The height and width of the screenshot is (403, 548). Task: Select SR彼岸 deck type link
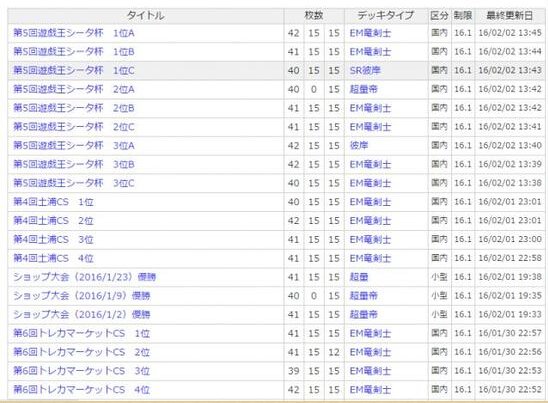pyautogui.click(x=365, y=71)
